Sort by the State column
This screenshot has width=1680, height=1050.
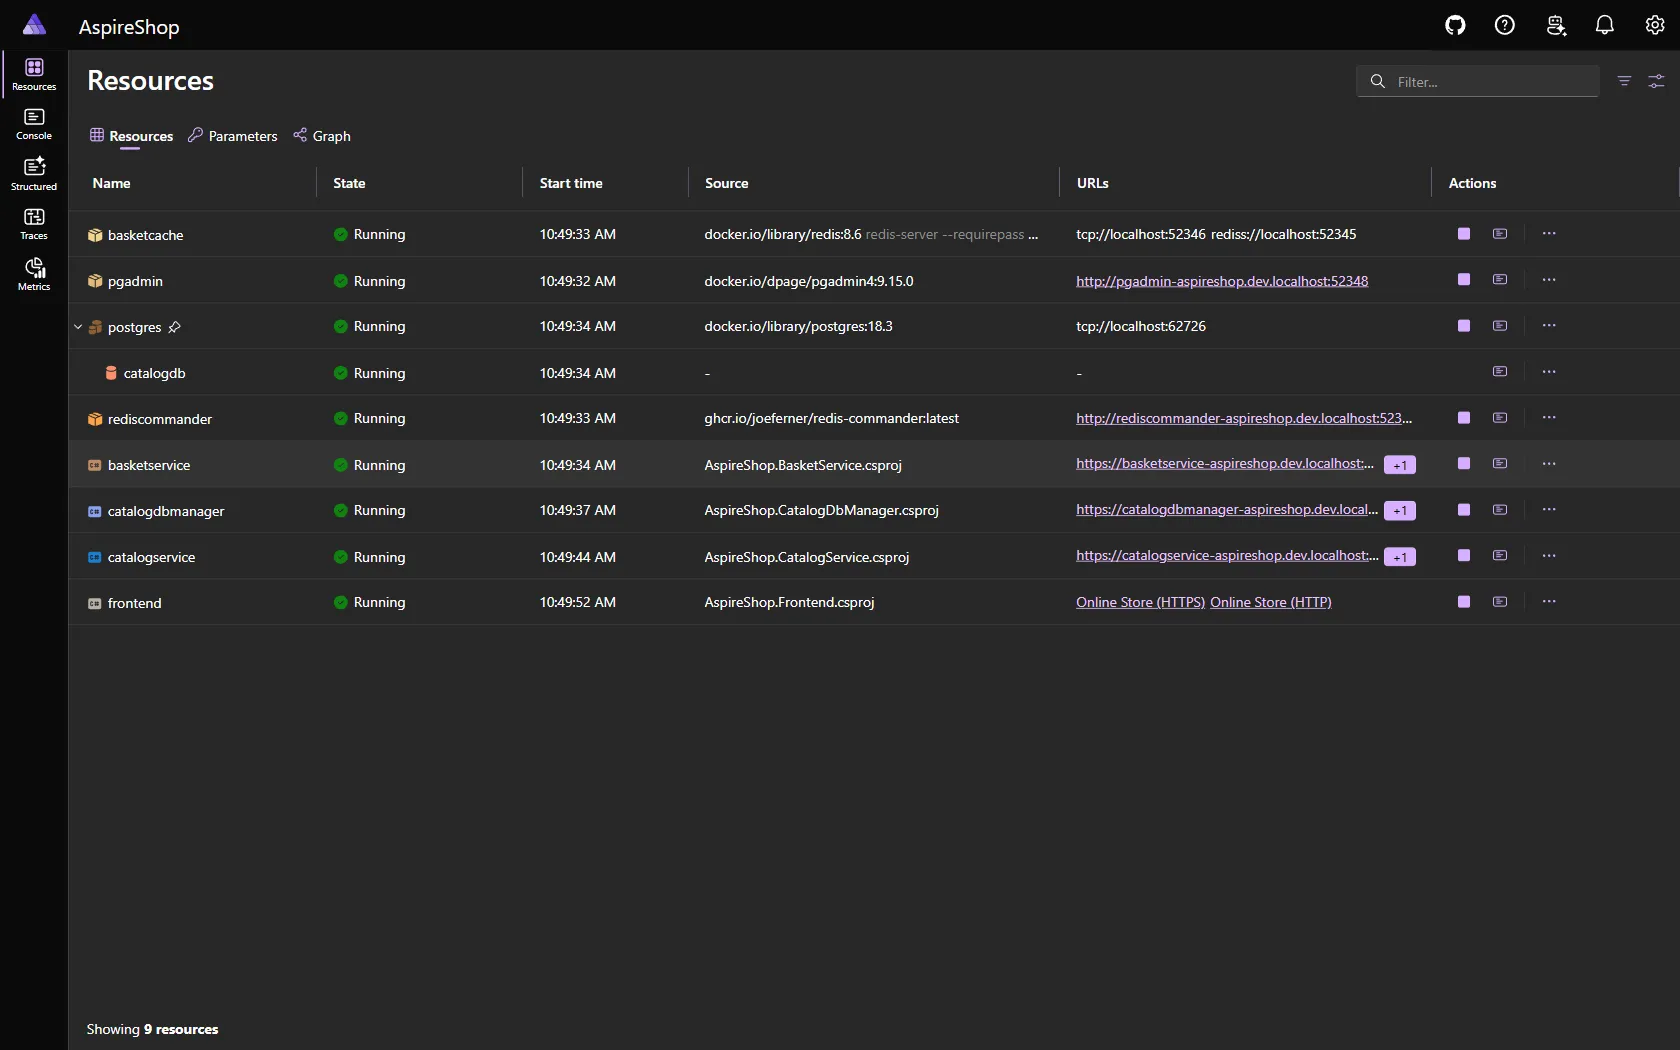click(x=349, y=183)
